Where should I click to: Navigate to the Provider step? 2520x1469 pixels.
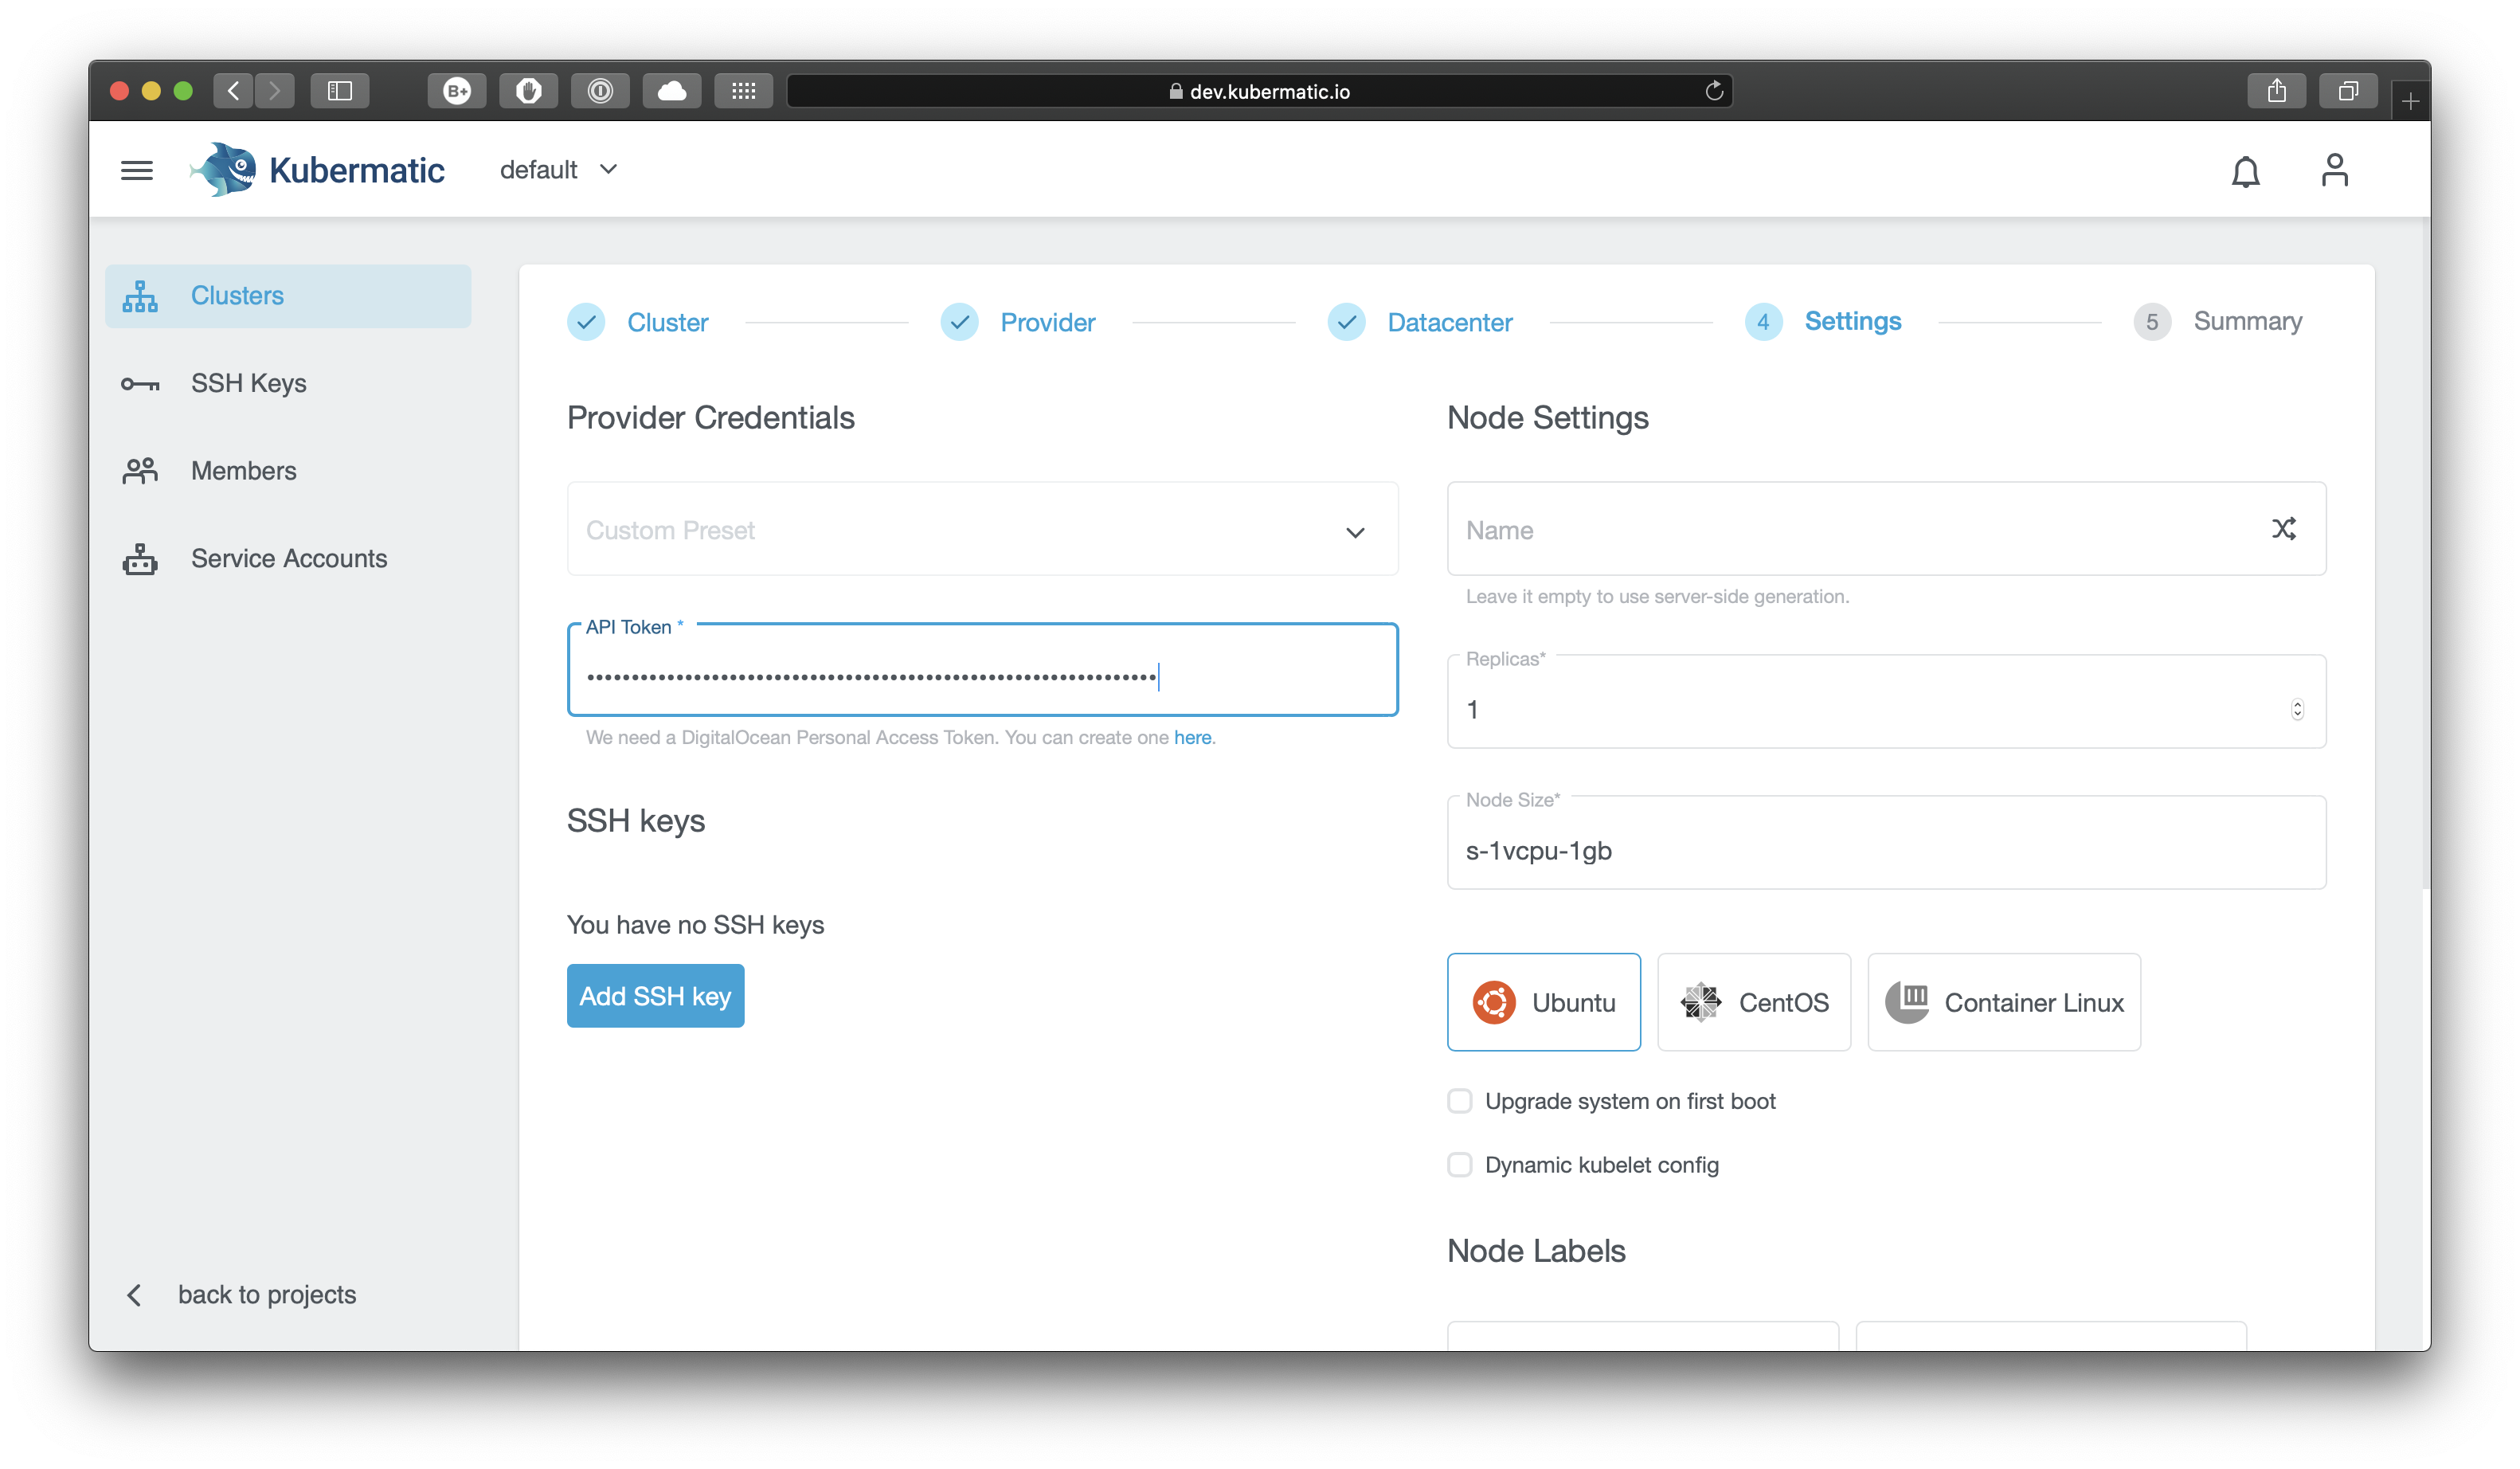coord(1047,320)
